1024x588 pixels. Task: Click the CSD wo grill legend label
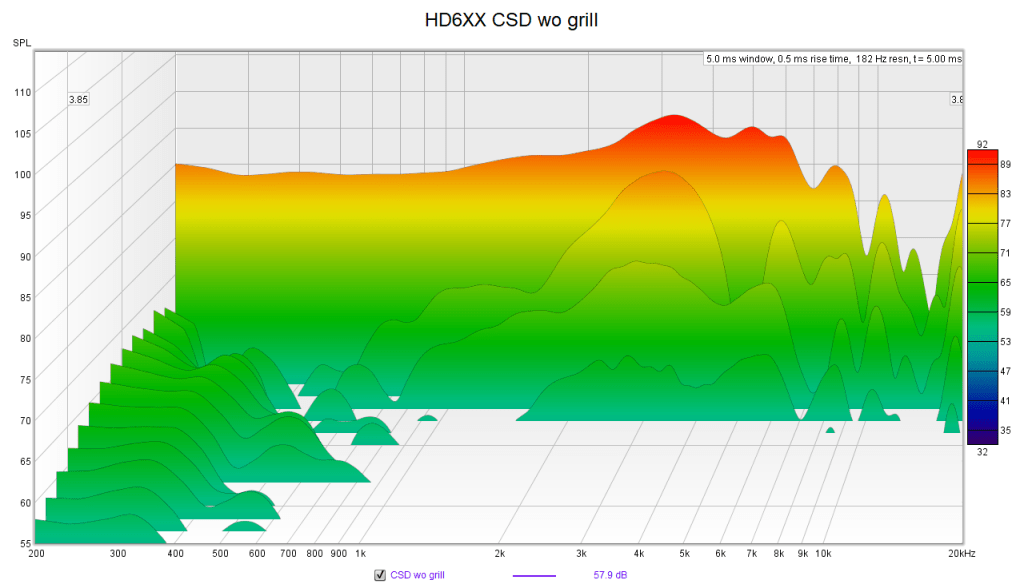(417, 575)
